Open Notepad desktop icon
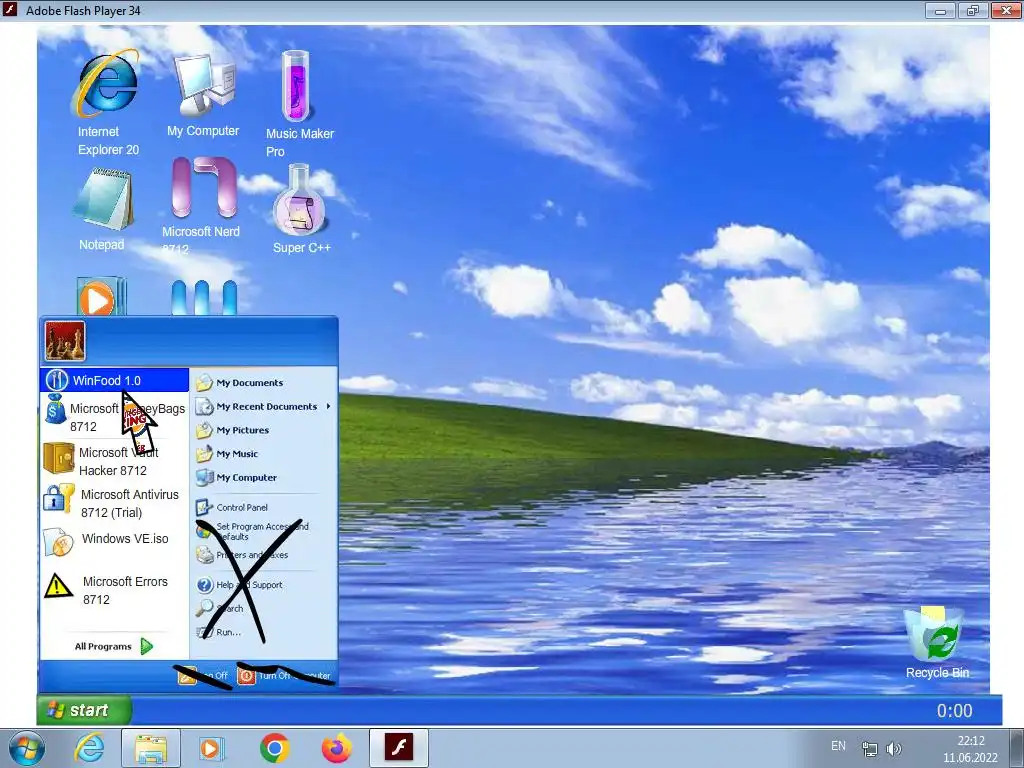This screenshot has width=1024, height=768. click(x=102, y=209)
